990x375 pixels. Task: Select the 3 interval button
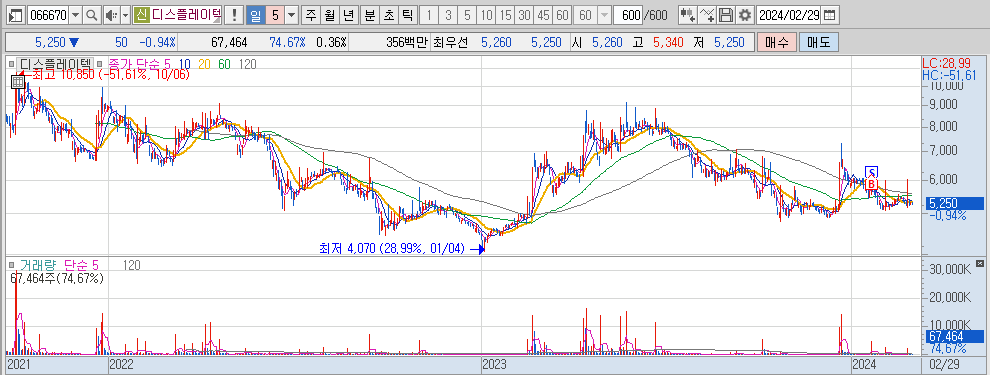click(x=448, y=15)
